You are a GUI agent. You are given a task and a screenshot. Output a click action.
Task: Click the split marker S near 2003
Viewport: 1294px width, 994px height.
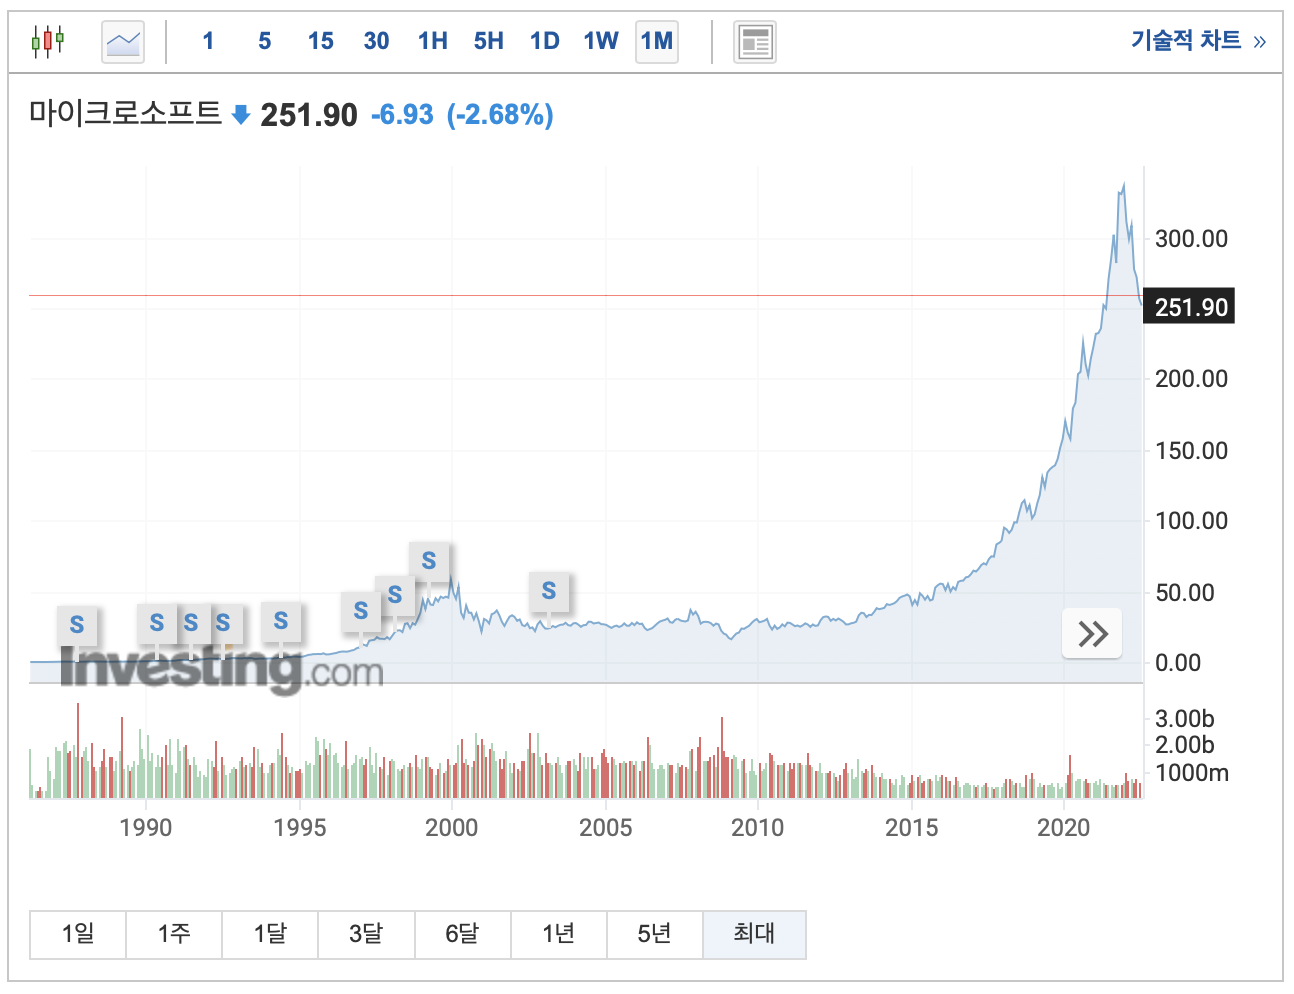click(x=549, y=591)
